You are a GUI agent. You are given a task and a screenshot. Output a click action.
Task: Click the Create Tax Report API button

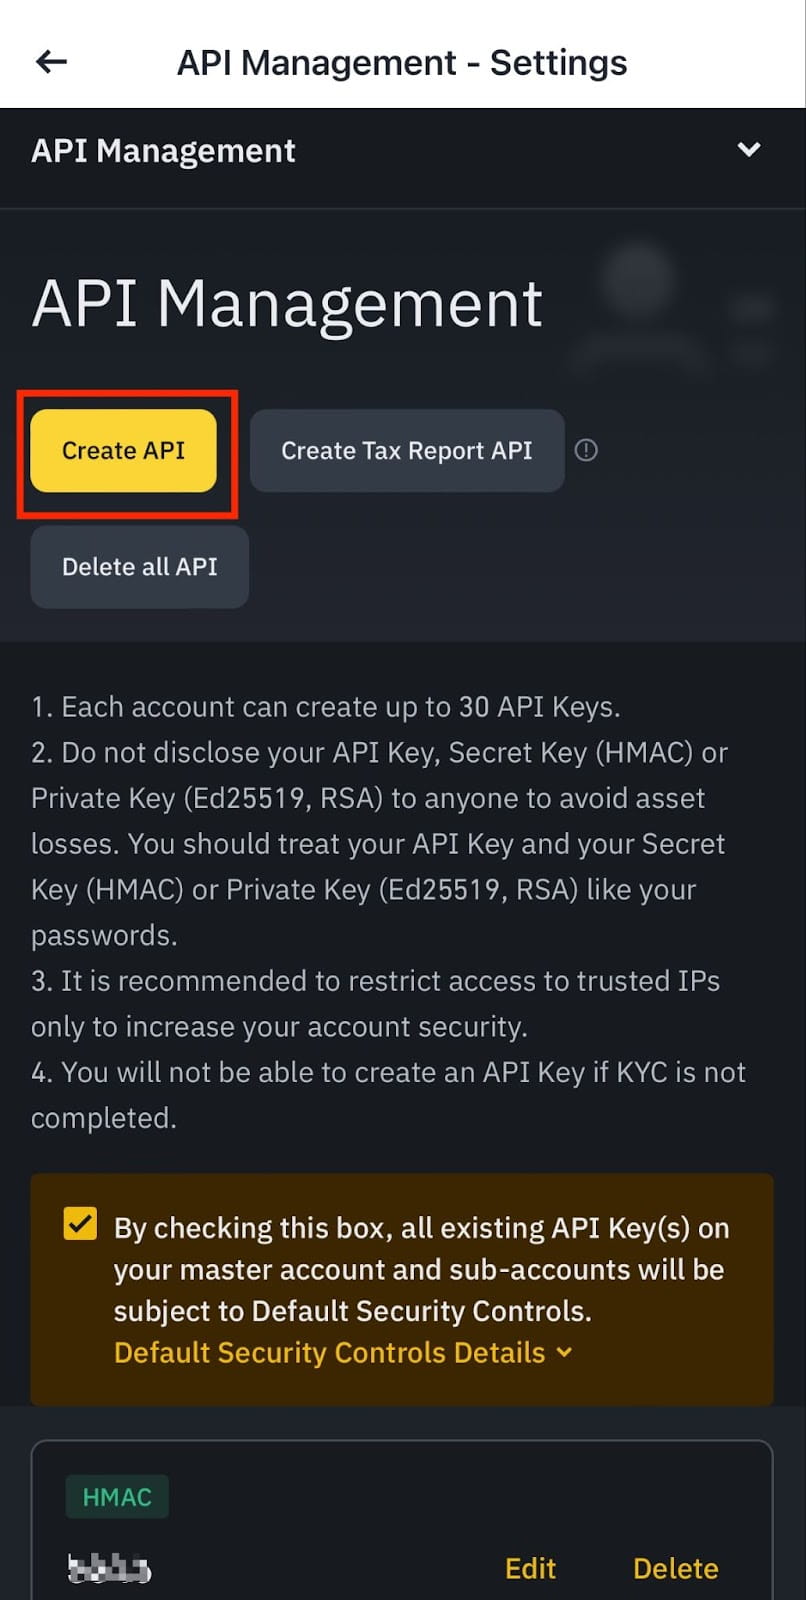tap(406, 451)
